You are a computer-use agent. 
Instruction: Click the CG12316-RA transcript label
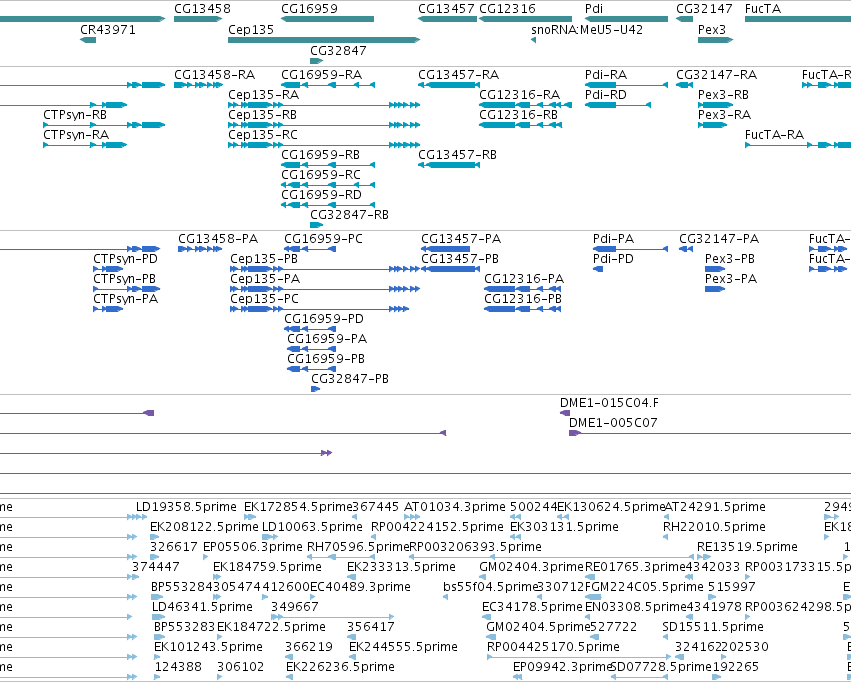(x=519, y=94)
